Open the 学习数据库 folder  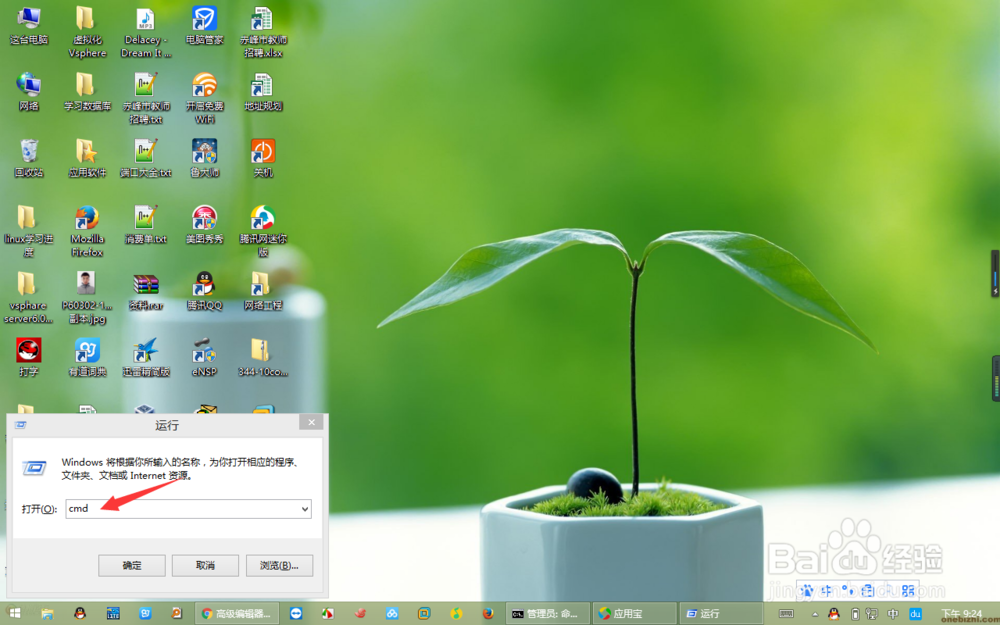pos(87,92)
